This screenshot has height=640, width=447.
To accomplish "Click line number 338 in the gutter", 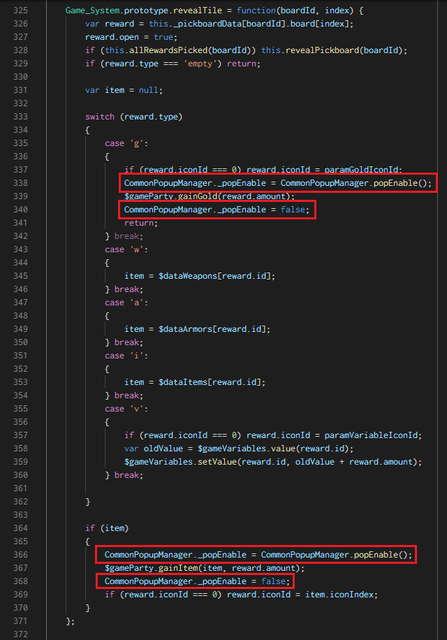I will [20, 183].
